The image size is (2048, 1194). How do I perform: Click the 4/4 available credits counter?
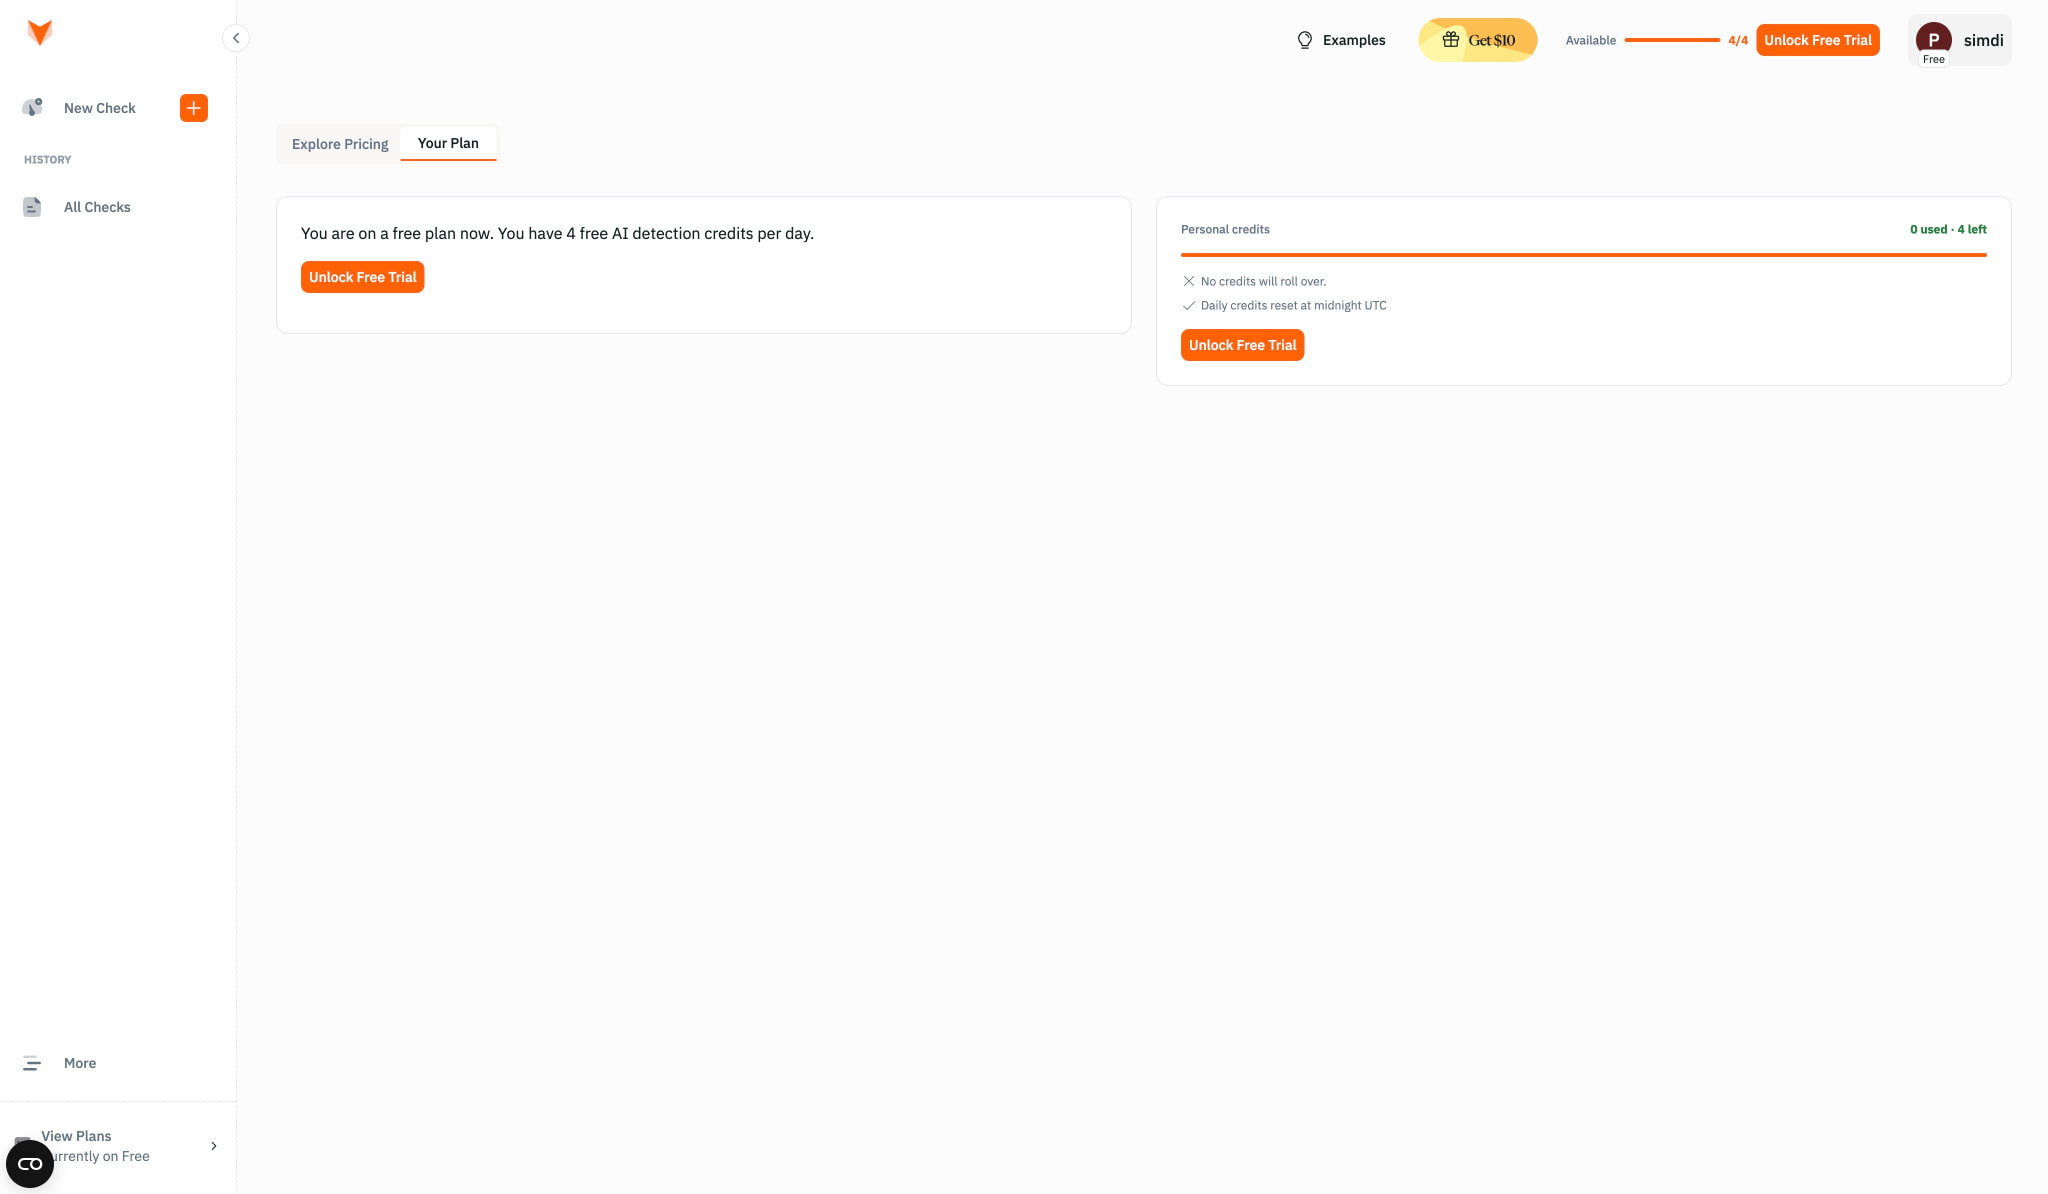[1738, 40]
